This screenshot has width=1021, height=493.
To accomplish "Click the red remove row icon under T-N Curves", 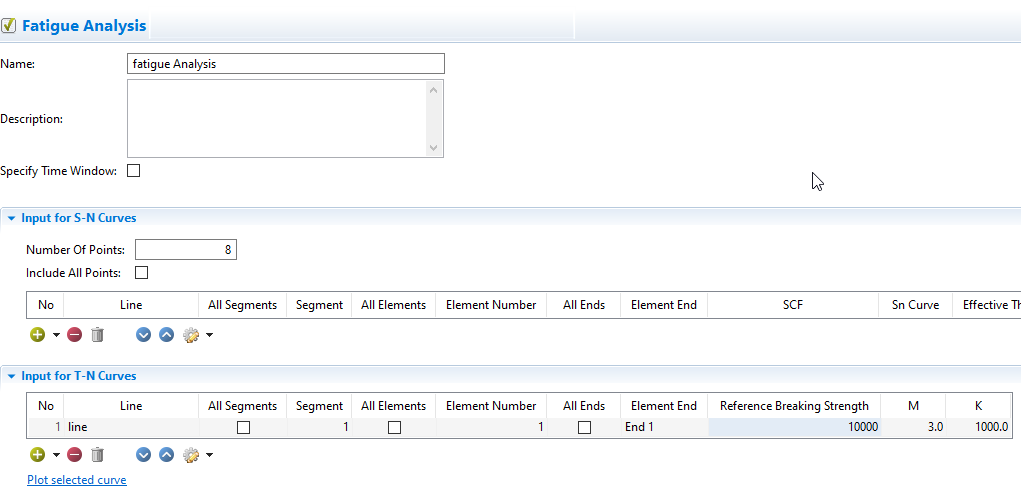I will click(75, 455).
